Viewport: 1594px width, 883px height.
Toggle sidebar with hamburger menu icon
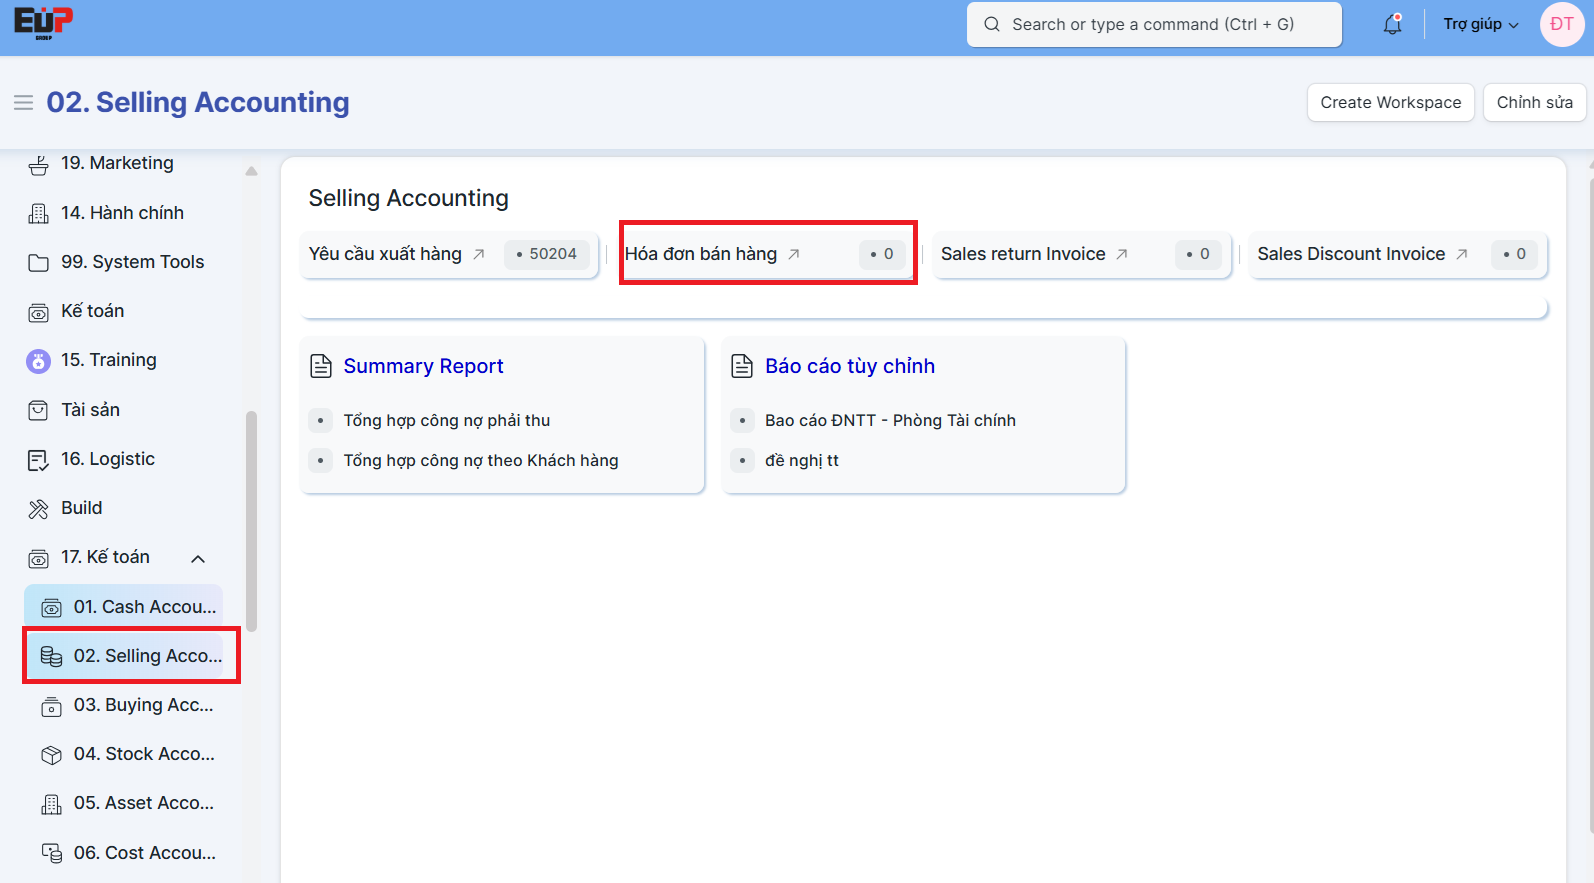coord(23,103)
